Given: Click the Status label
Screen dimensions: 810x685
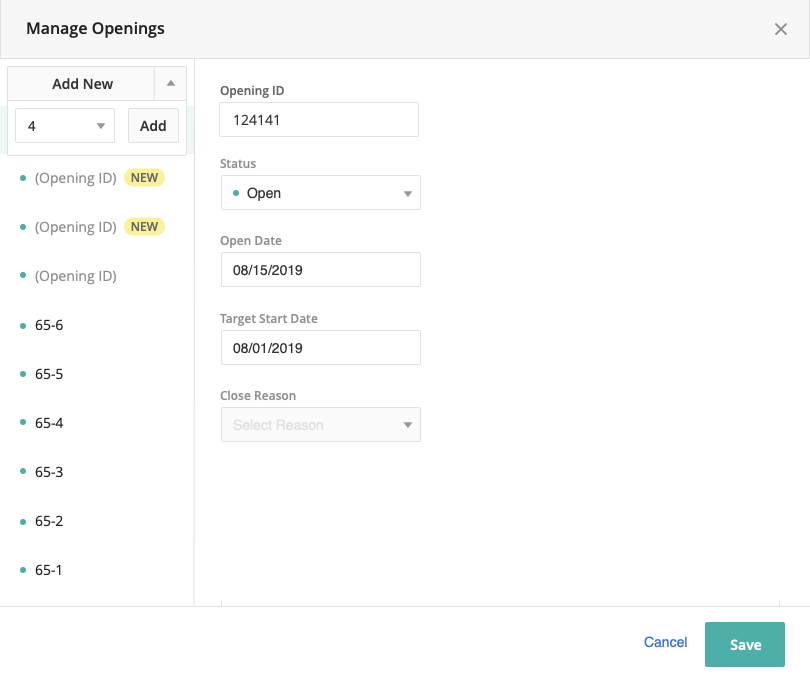Looking at the screenshot, I should pos(238,164).
